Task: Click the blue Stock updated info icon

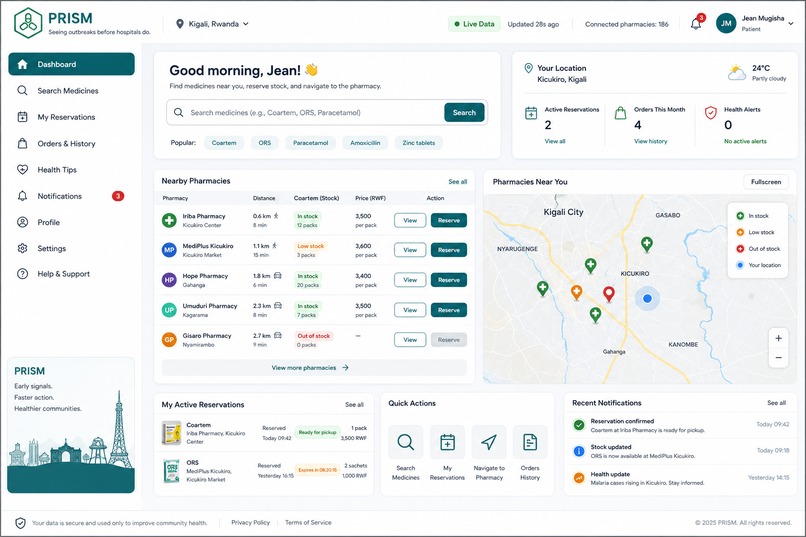Action: coord(579,451)
